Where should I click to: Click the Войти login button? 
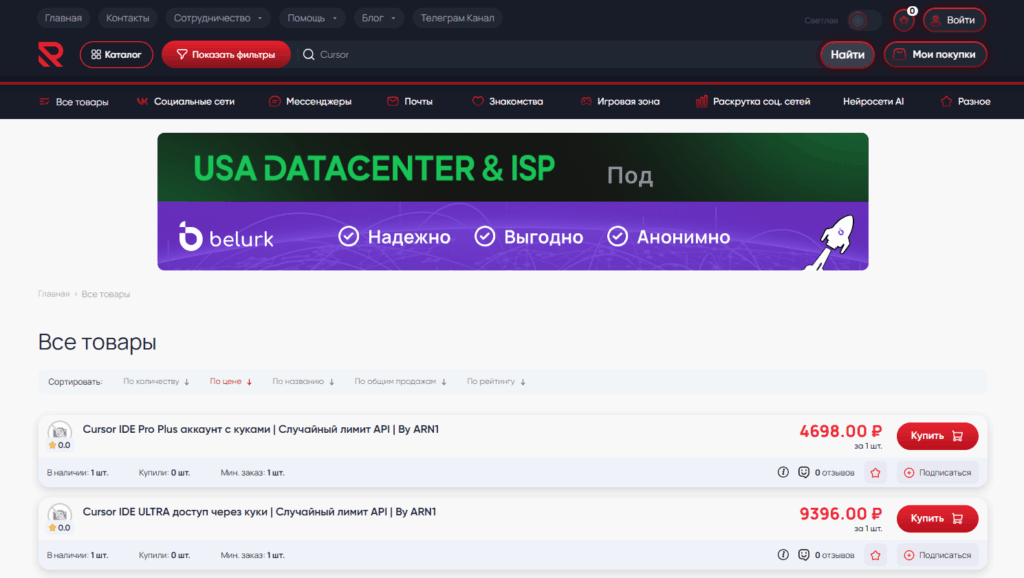click(x=954, y=20)
